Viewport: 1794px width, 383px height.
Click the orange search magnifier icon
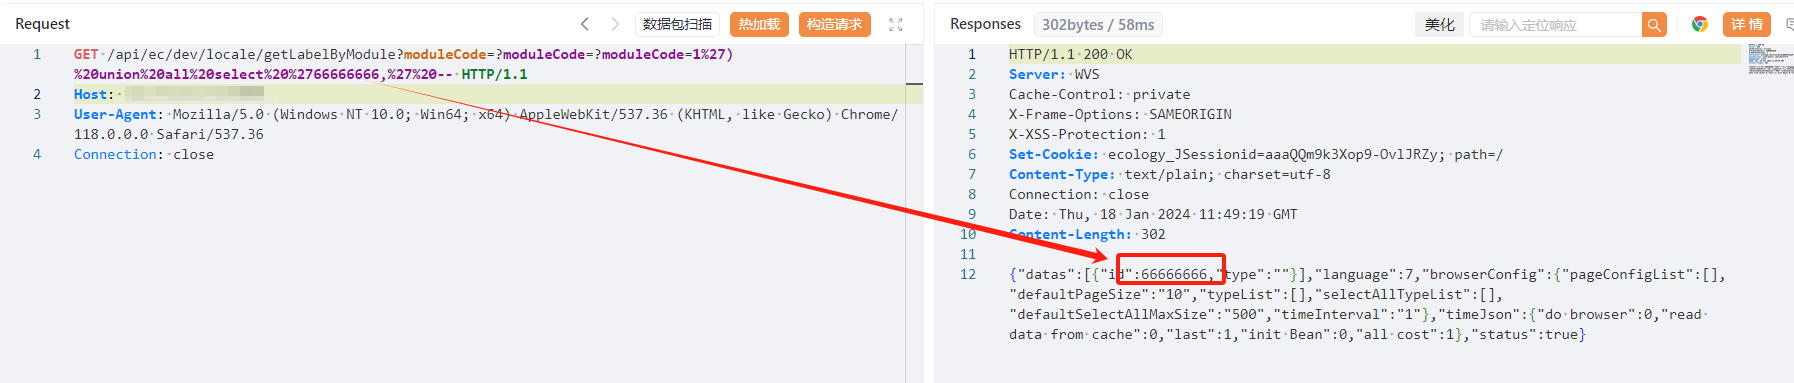click(1654, 25)
